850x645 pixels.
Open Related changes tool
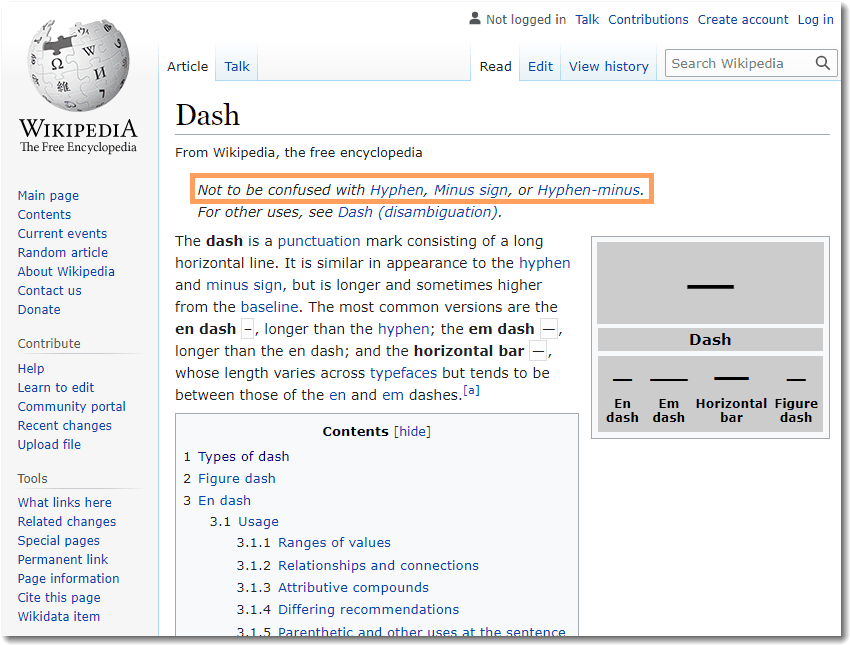[x=67, y=521]
